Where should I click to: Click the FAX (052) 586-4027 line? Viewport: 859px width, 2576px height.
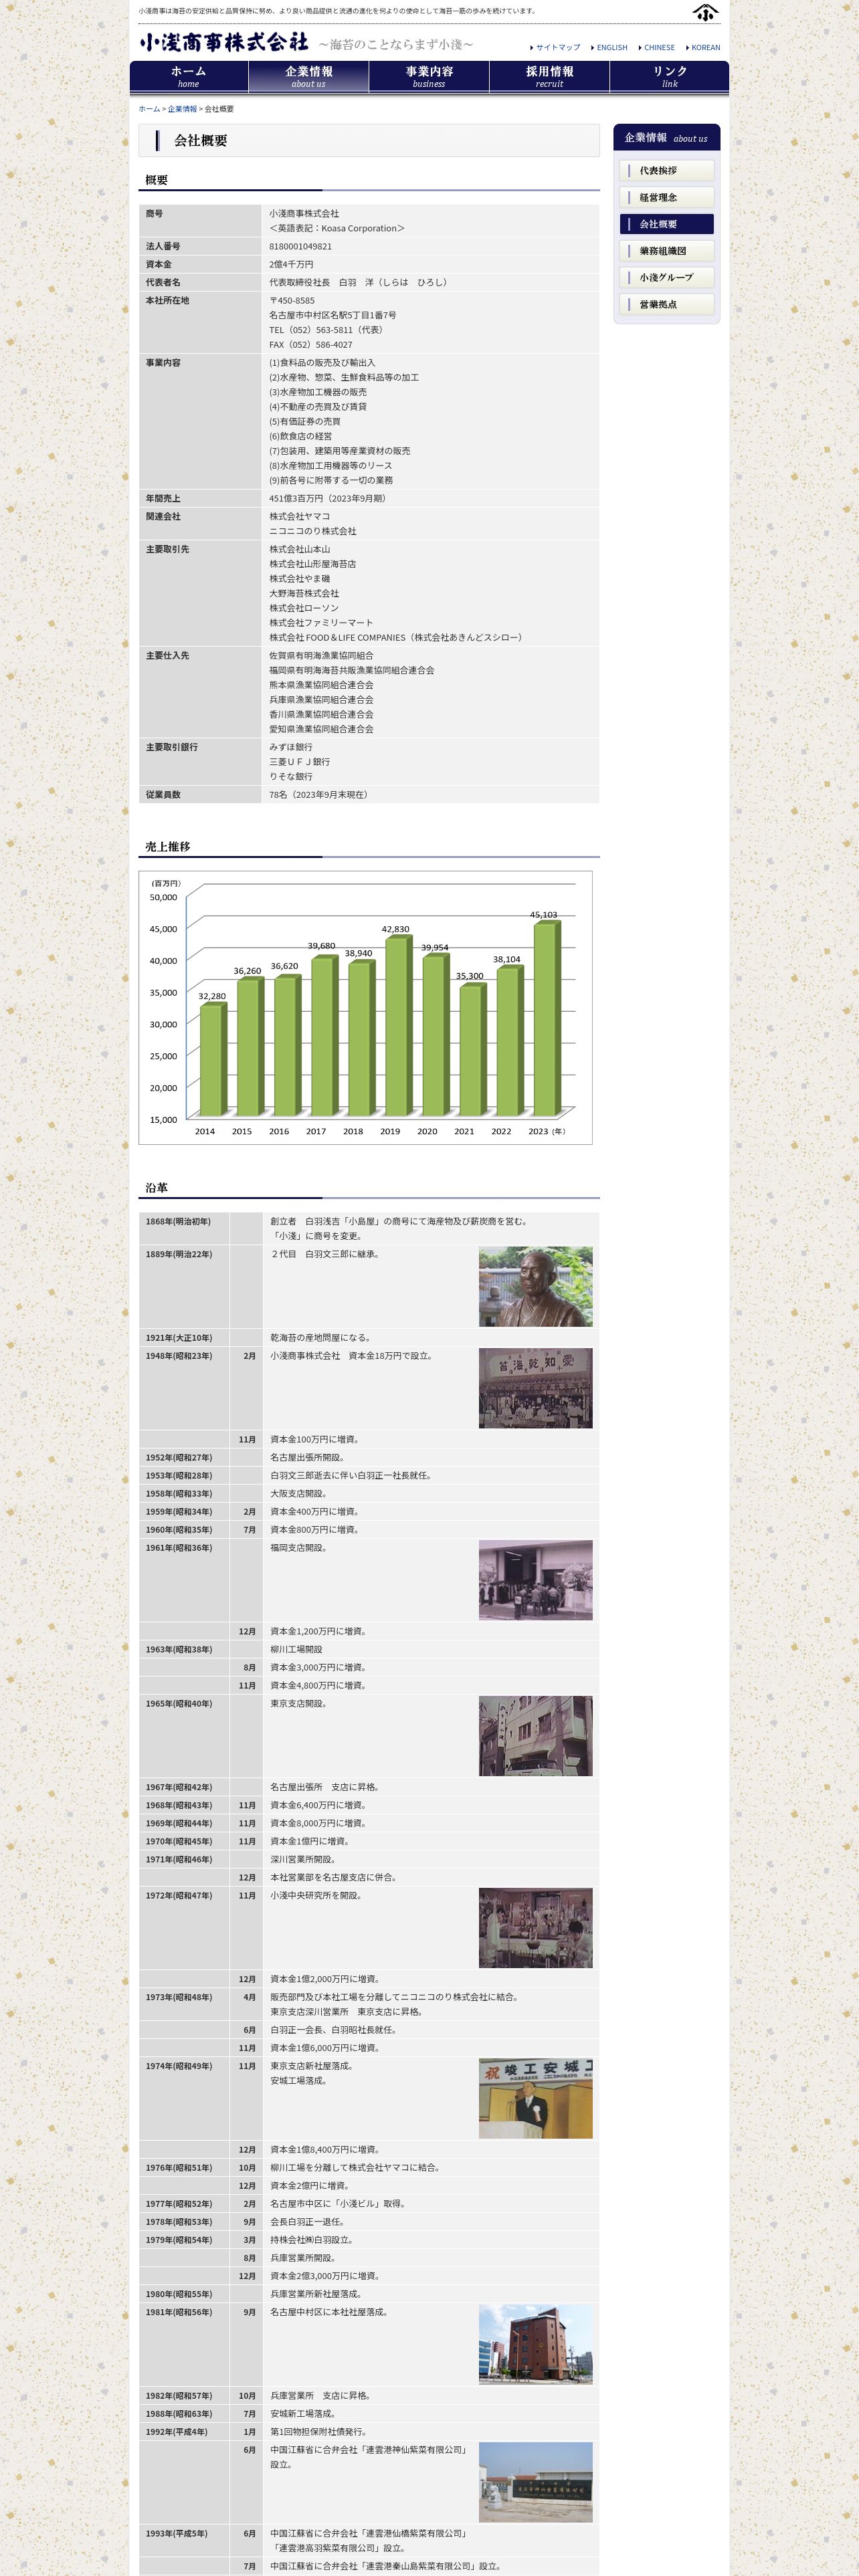point(310,345)
